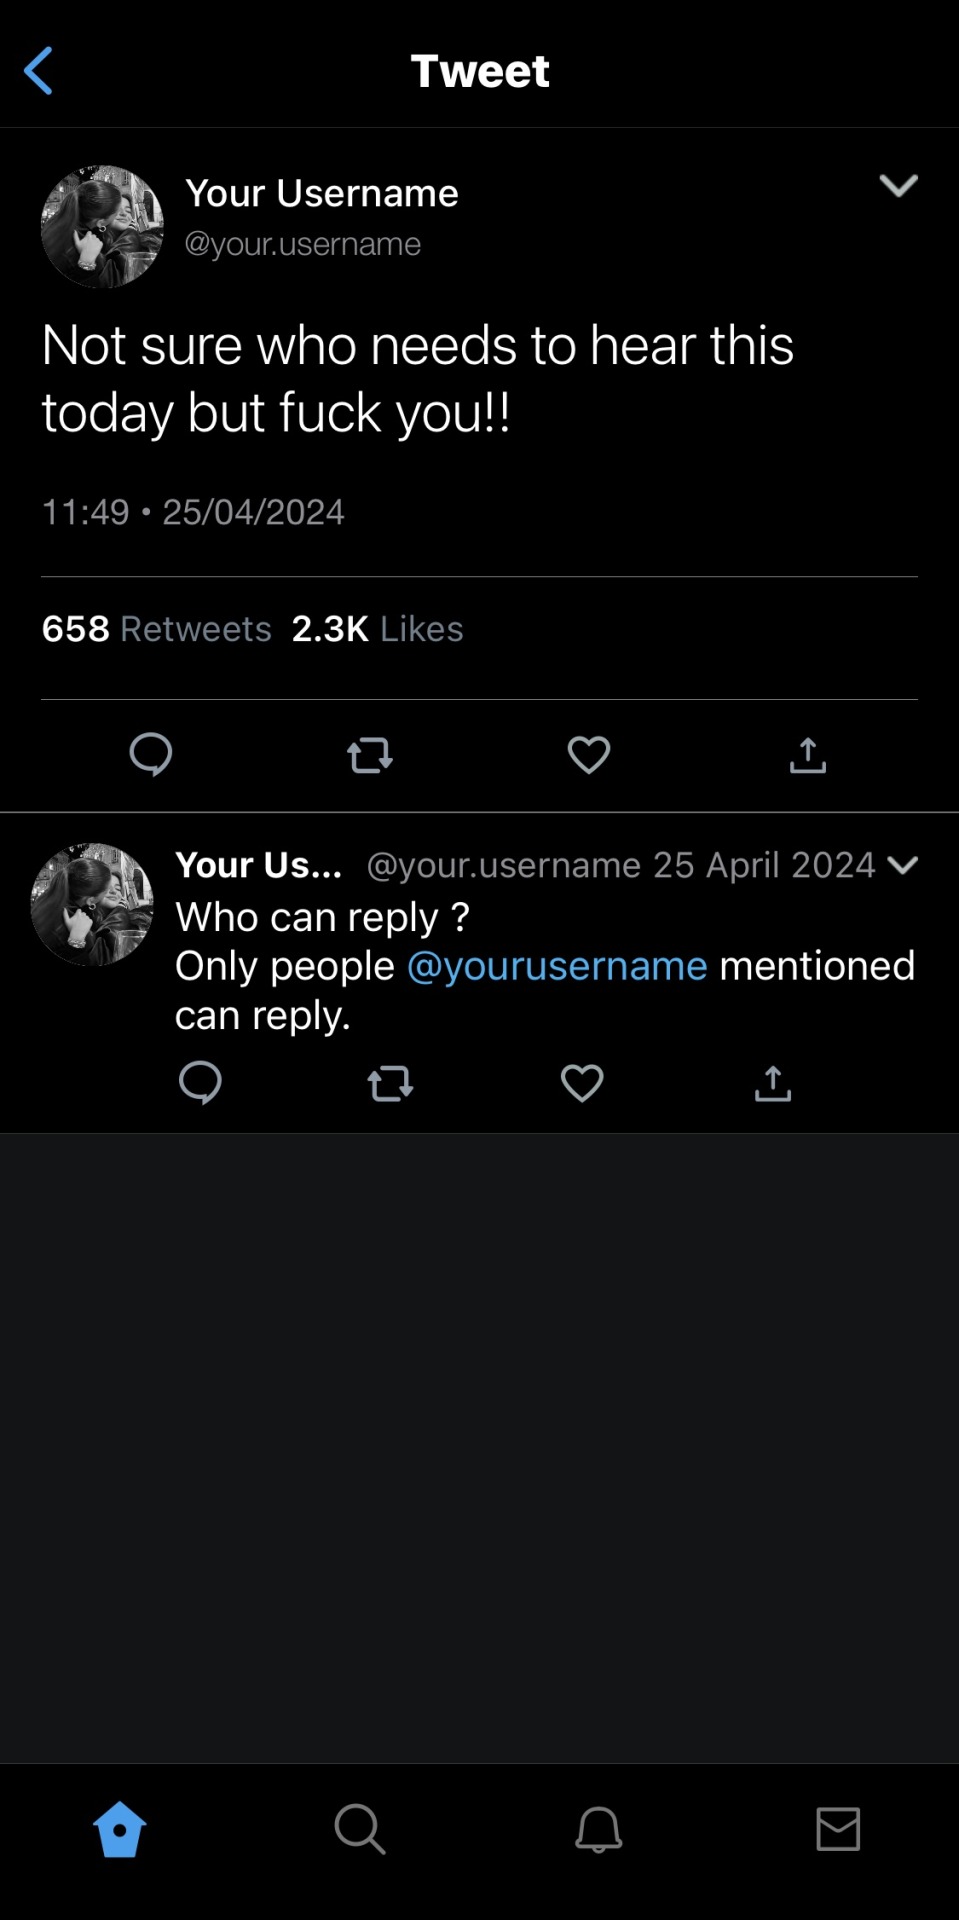The height and width of the screenshot is (1920, 959).
Task: Retweet the 'Who can reply' tweet
Action: pos(390,1083)
